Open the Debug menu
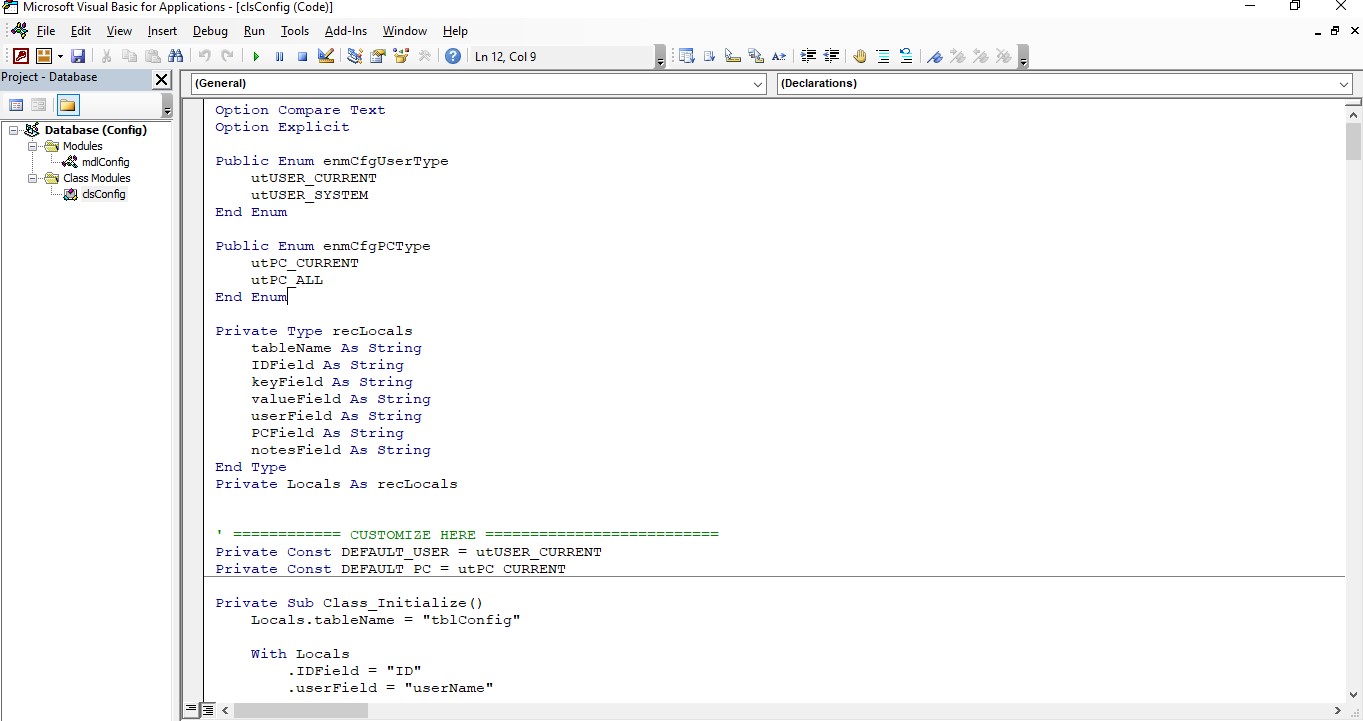 click(x=209, y=30)
